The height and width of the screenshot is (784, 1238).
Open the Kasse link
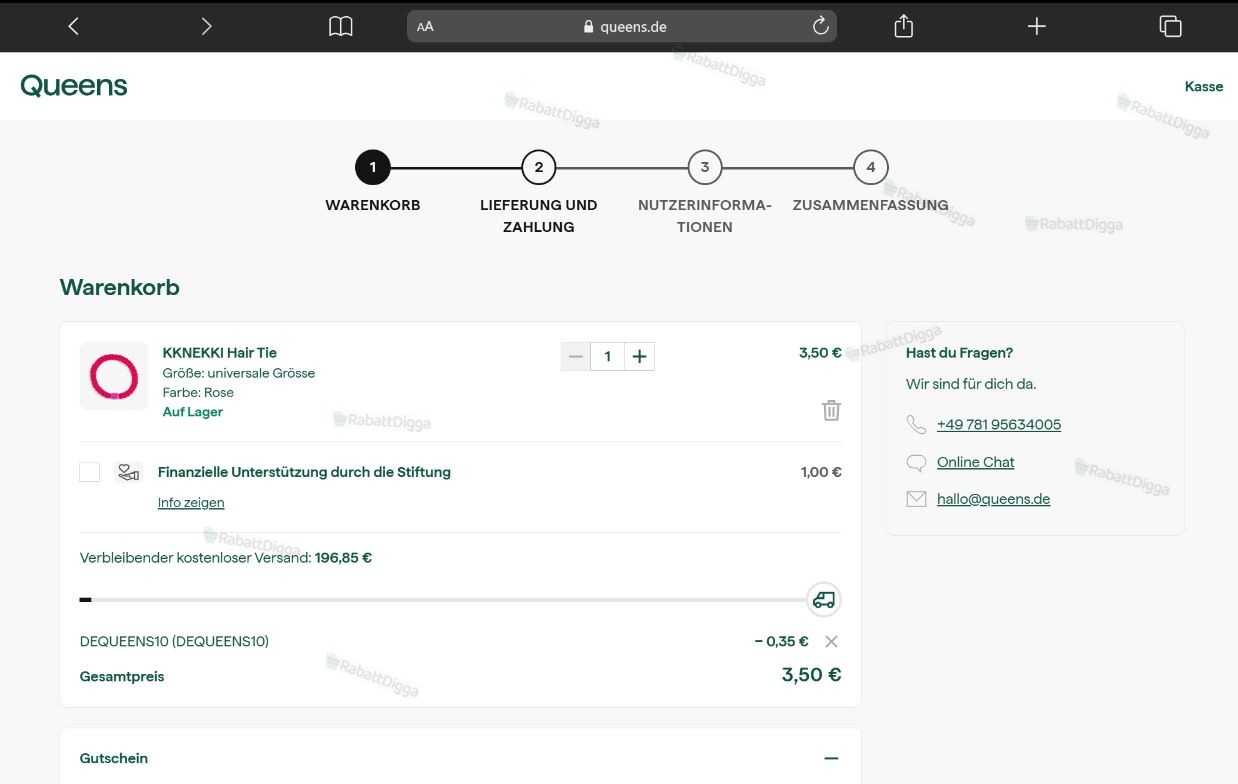click(1204, 87)
